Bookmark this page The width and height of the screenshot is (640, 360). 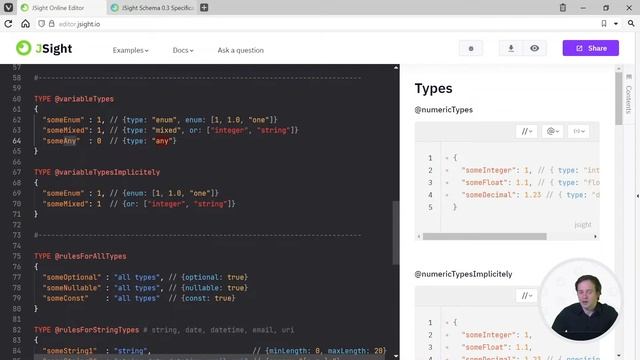(604, 24)
